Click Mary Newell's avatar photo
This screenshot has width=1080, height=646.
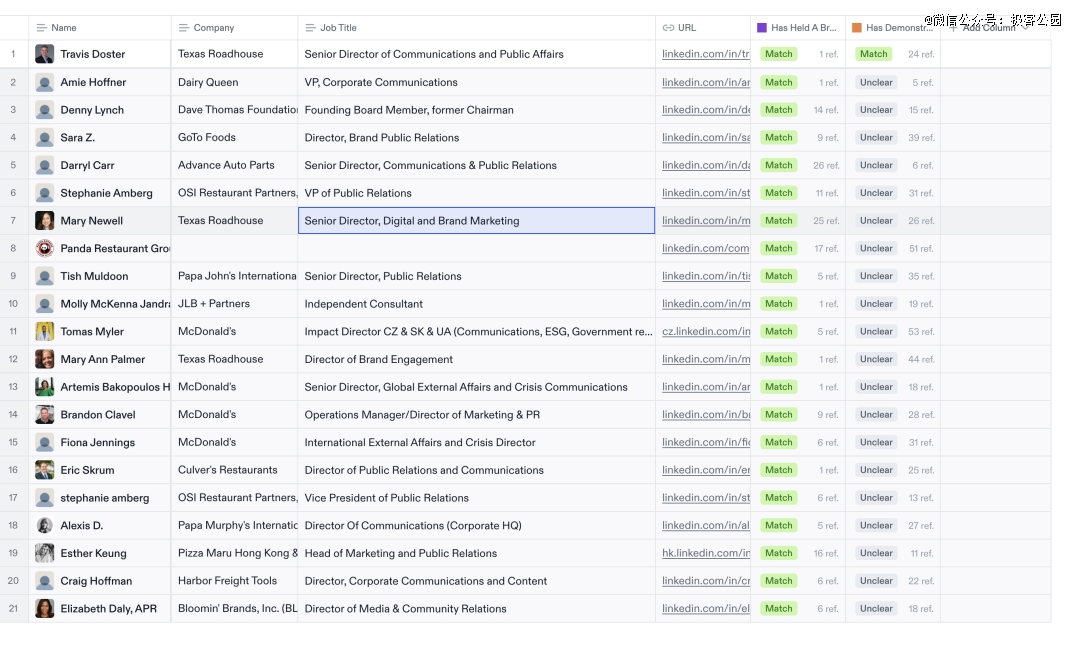tap(45, 221)
